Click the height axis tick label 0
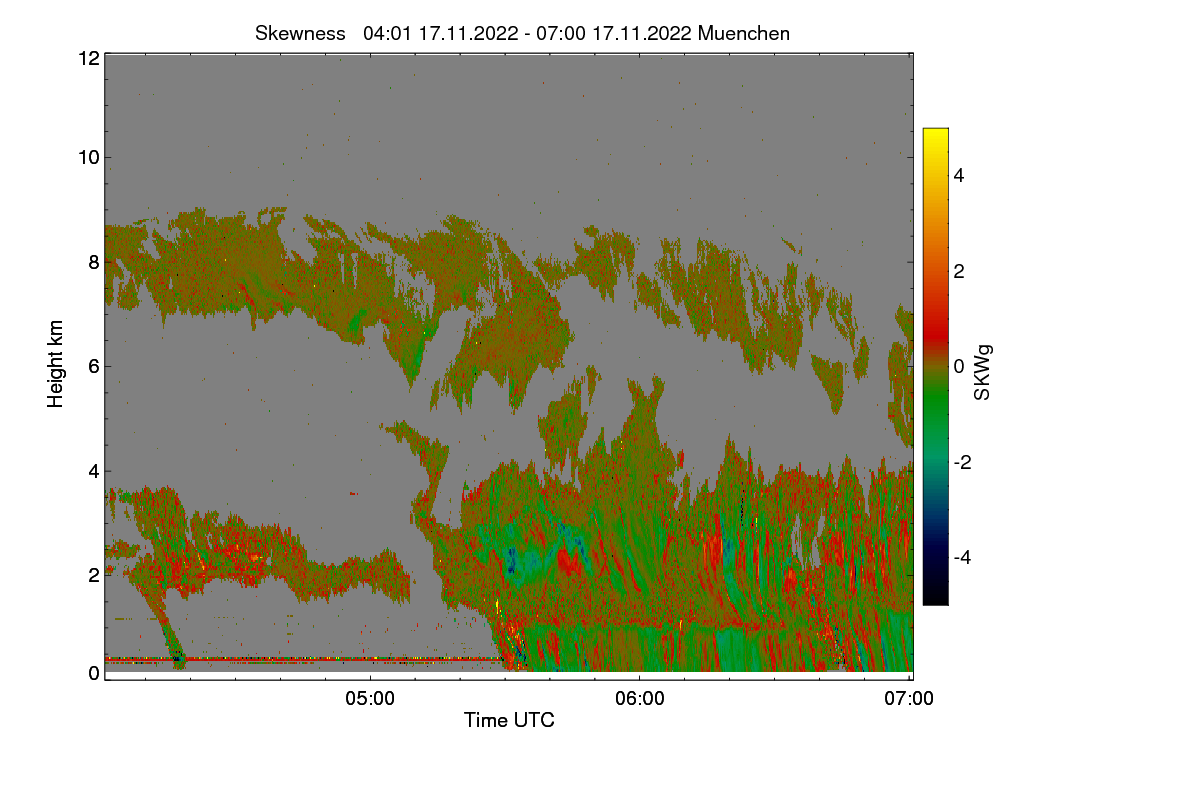 (94, 673)
